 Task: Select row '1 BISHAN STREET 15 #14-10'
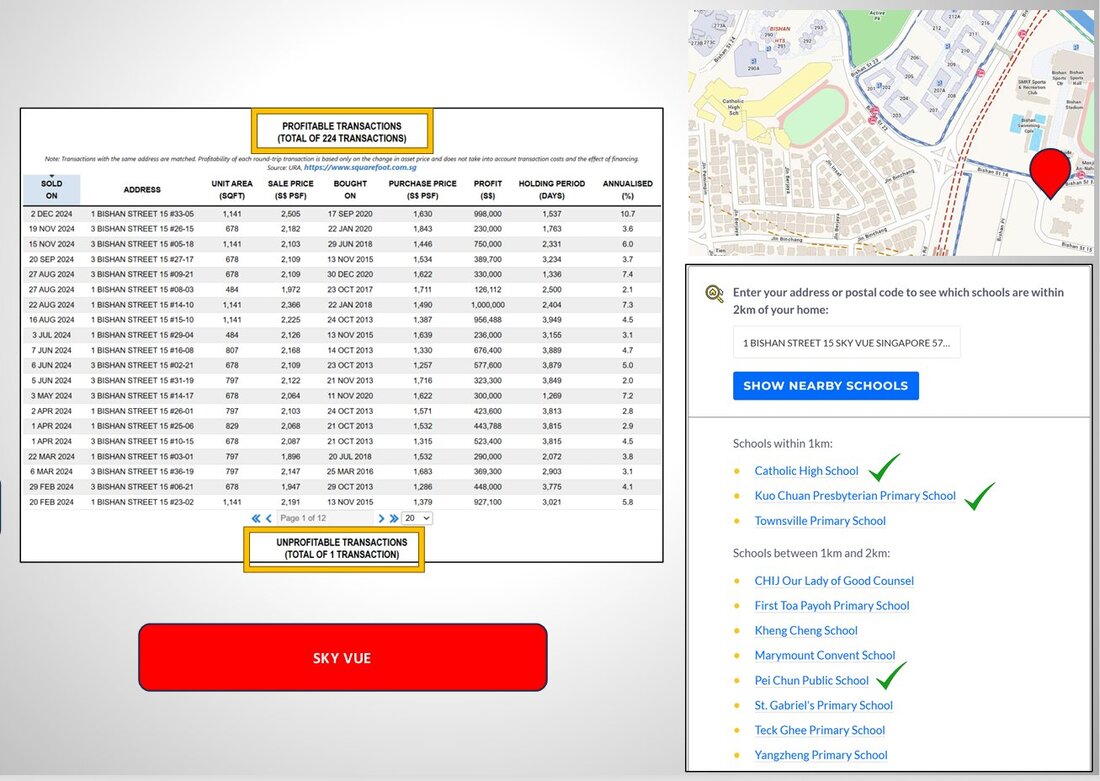tap(342, 305)
